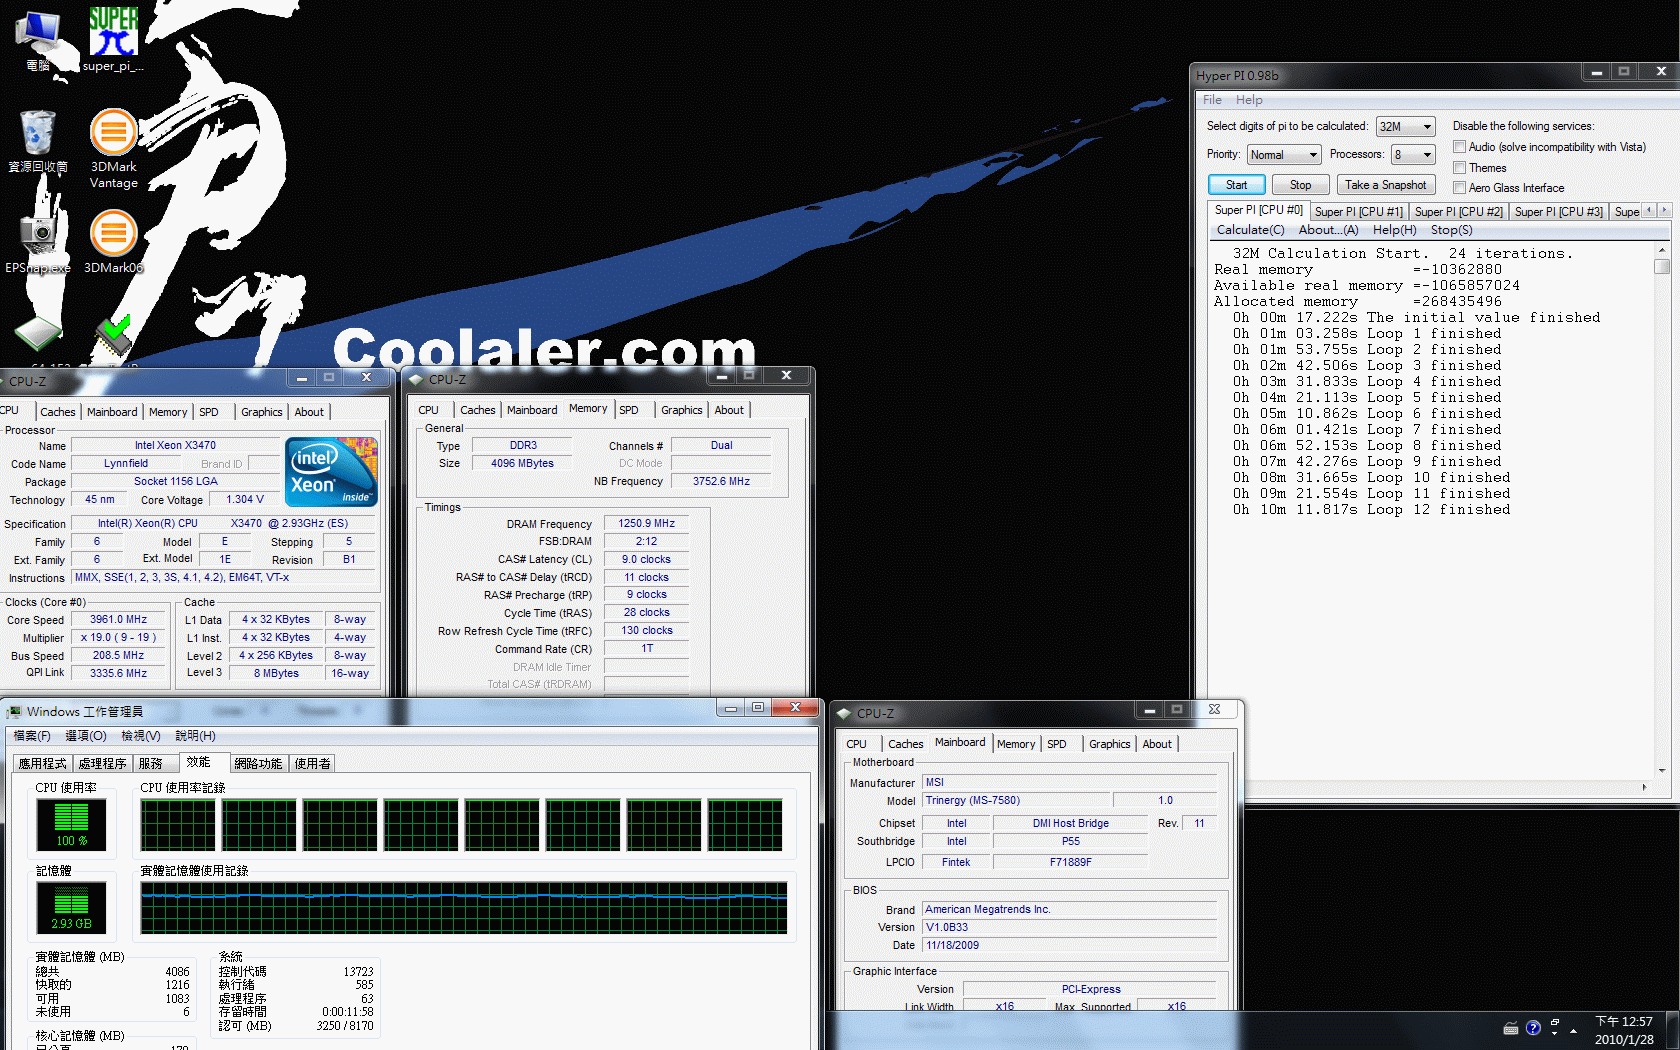
Task: Open Caches tab in CPU-Z processor window
Action: click(x=58, y=412)
